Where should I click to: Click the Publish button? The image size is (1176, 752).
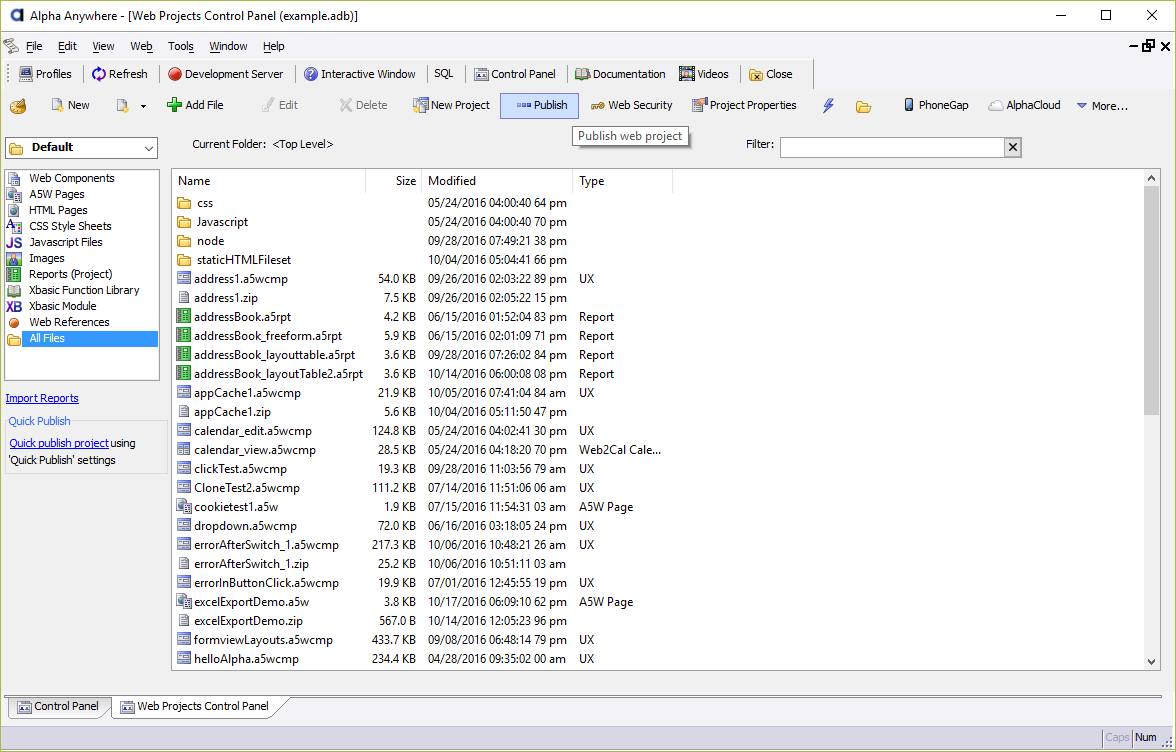click(539, 106)
